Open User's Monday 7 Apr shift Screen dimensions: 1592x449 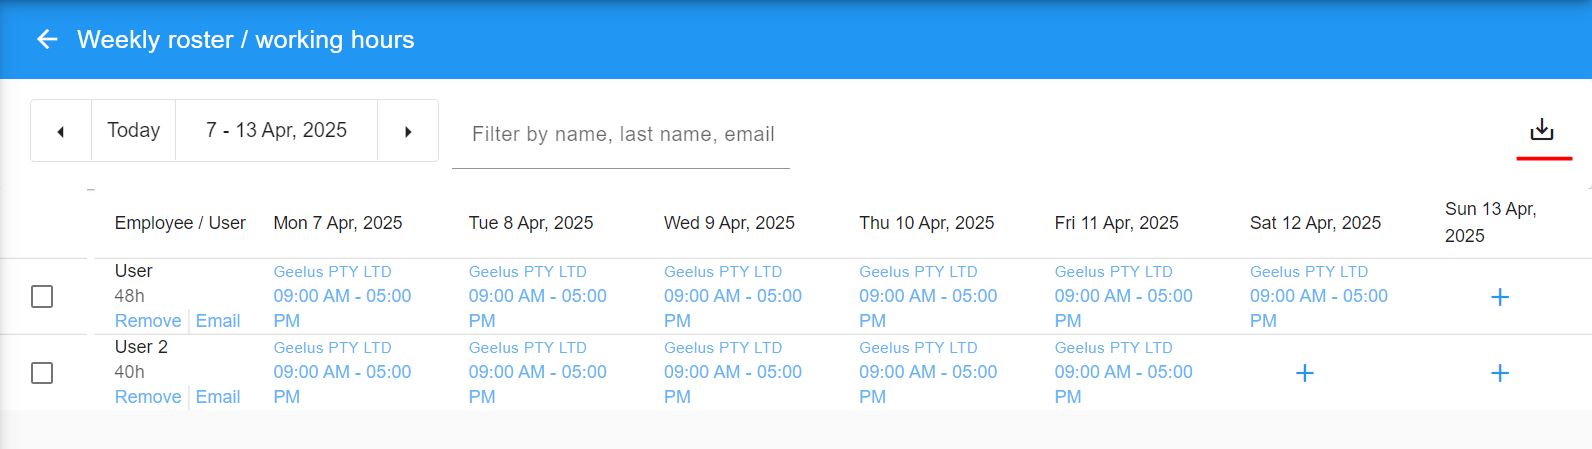[x=343, y=296]
